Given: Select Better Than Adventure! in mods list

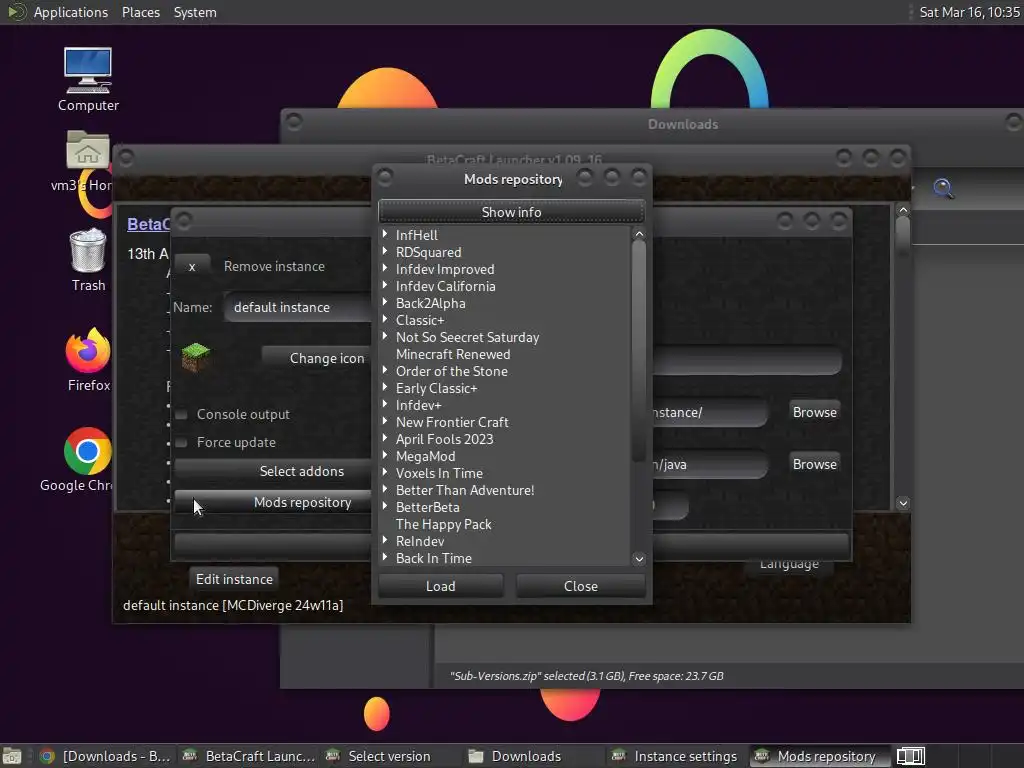Looking at the screenshot, I should click(x=464, y=490).
